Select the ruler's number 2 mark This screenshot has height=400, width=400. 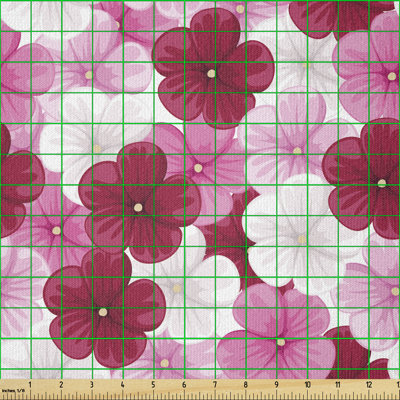coord(61,385)
